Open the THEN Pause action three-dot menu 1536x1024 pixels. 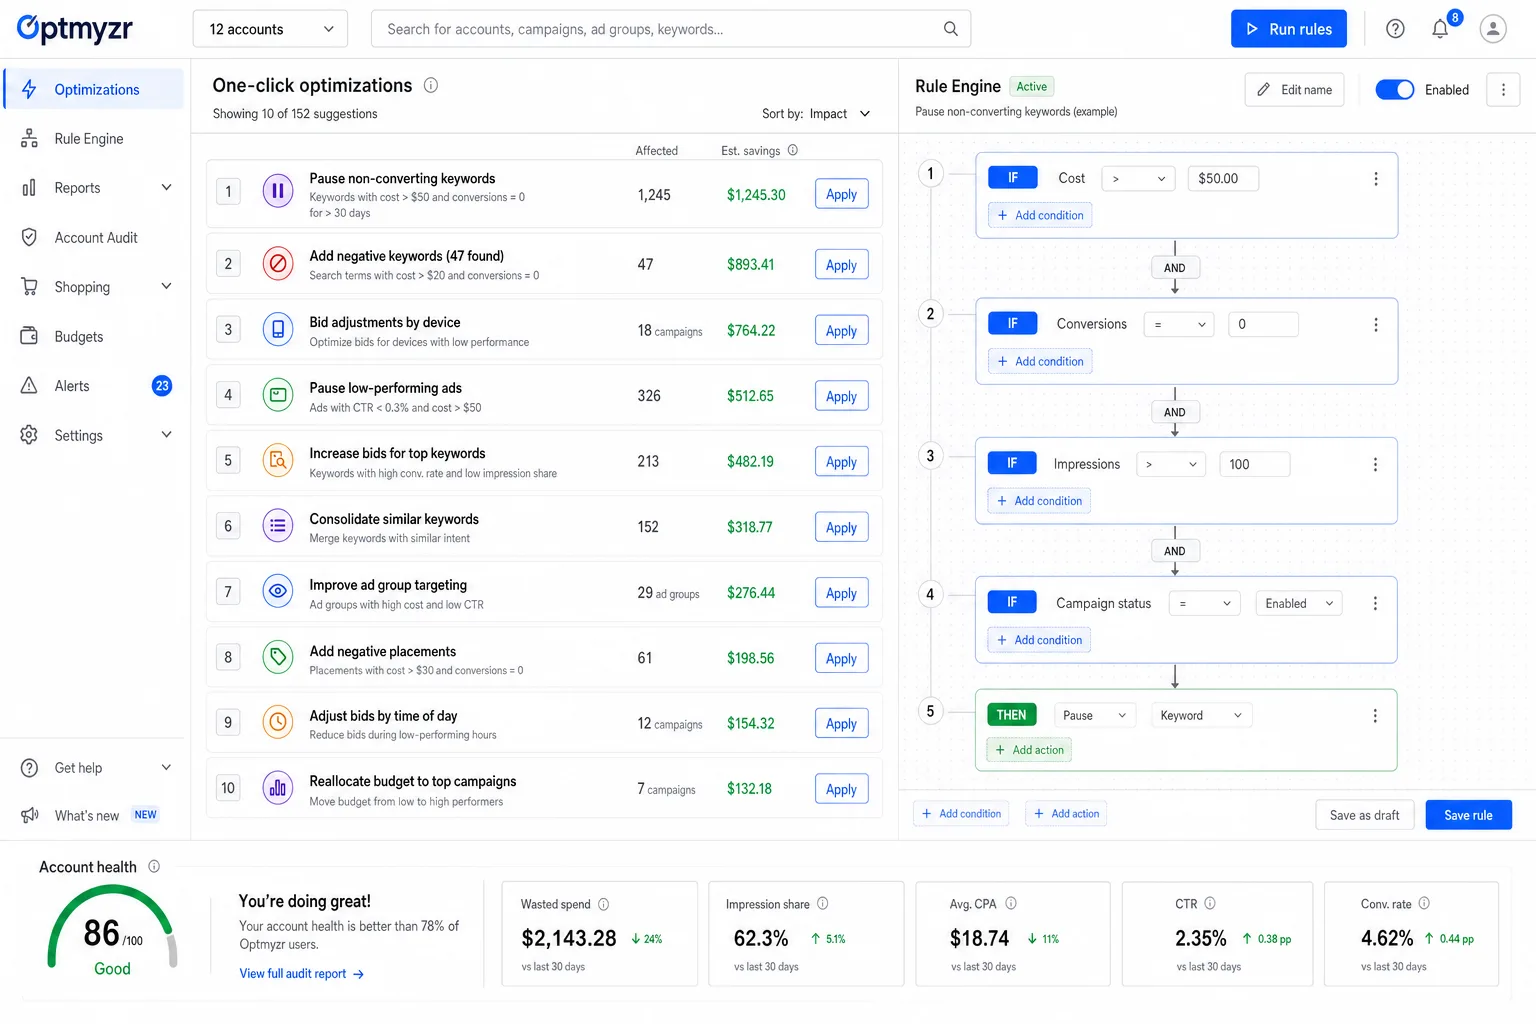point(1375,715)
